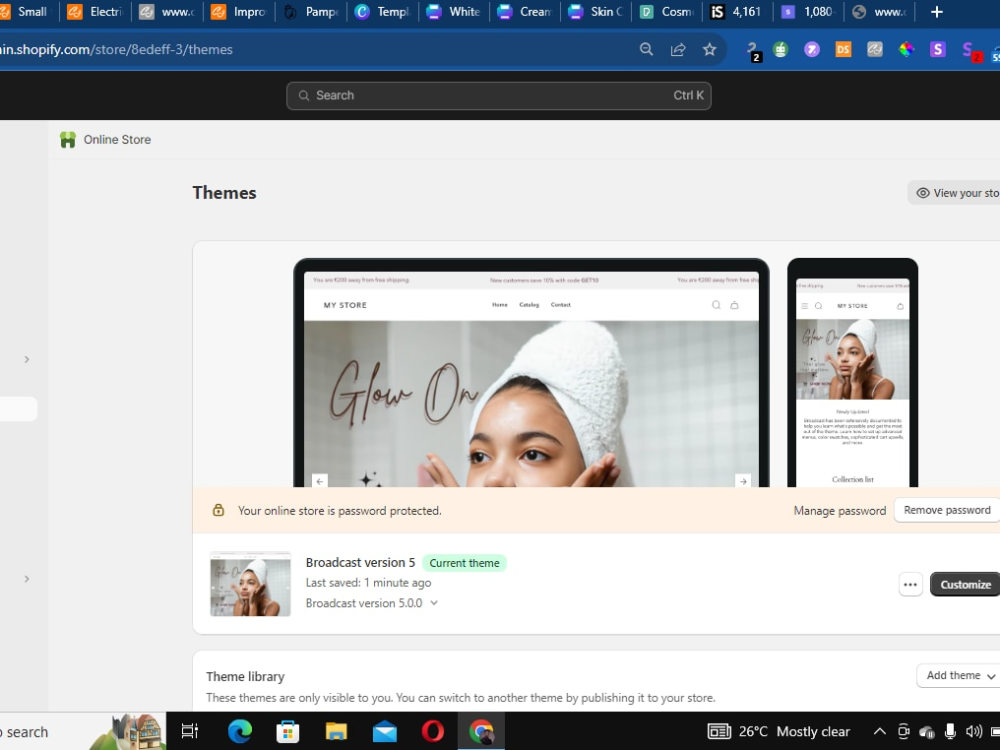Switch to the White browser tab

(453, 11)
